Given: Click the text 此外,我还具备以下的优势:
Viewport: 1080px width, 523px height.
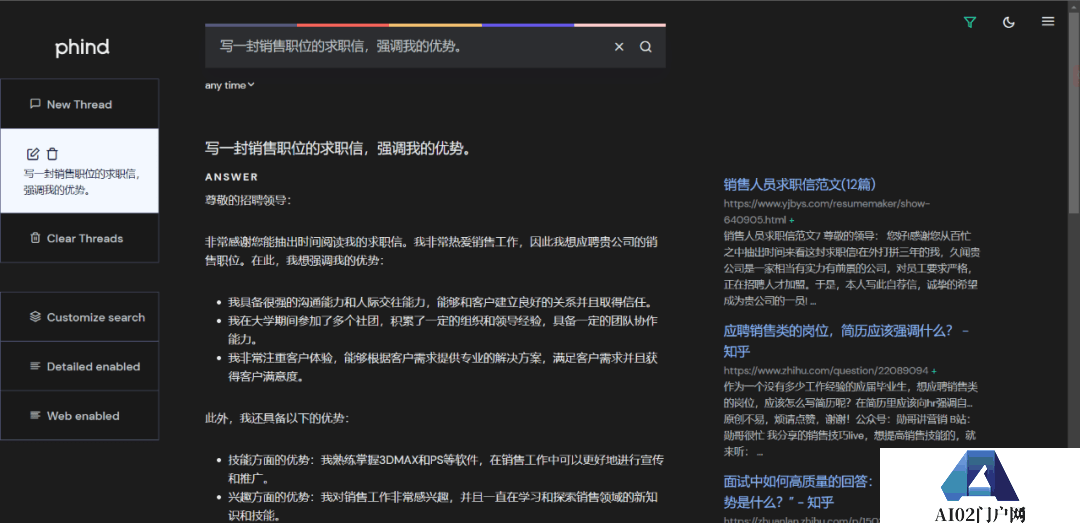Looking at the screenshot, I should pos(277,418).
